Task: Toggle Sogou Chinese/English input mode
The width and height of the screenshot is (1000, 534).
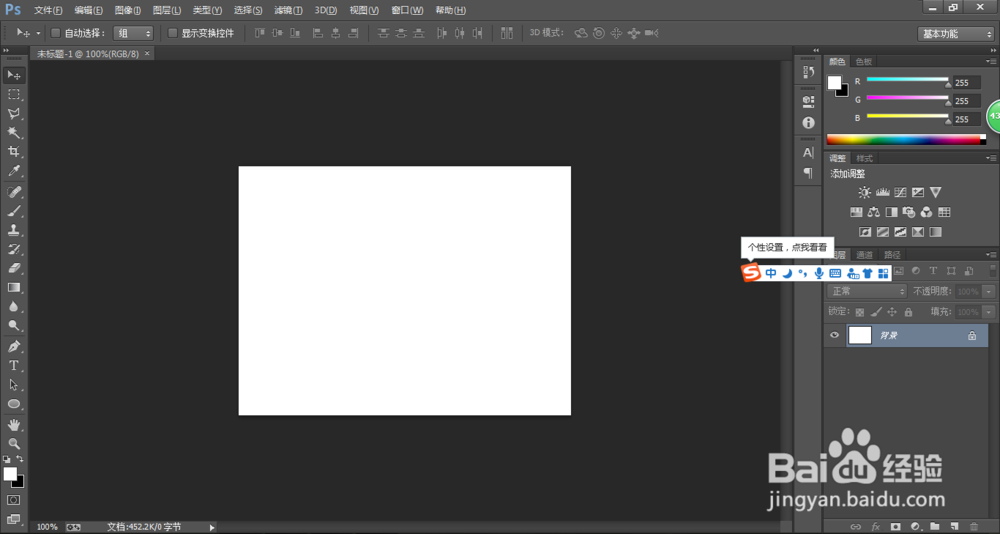Action: pos(771,273)
